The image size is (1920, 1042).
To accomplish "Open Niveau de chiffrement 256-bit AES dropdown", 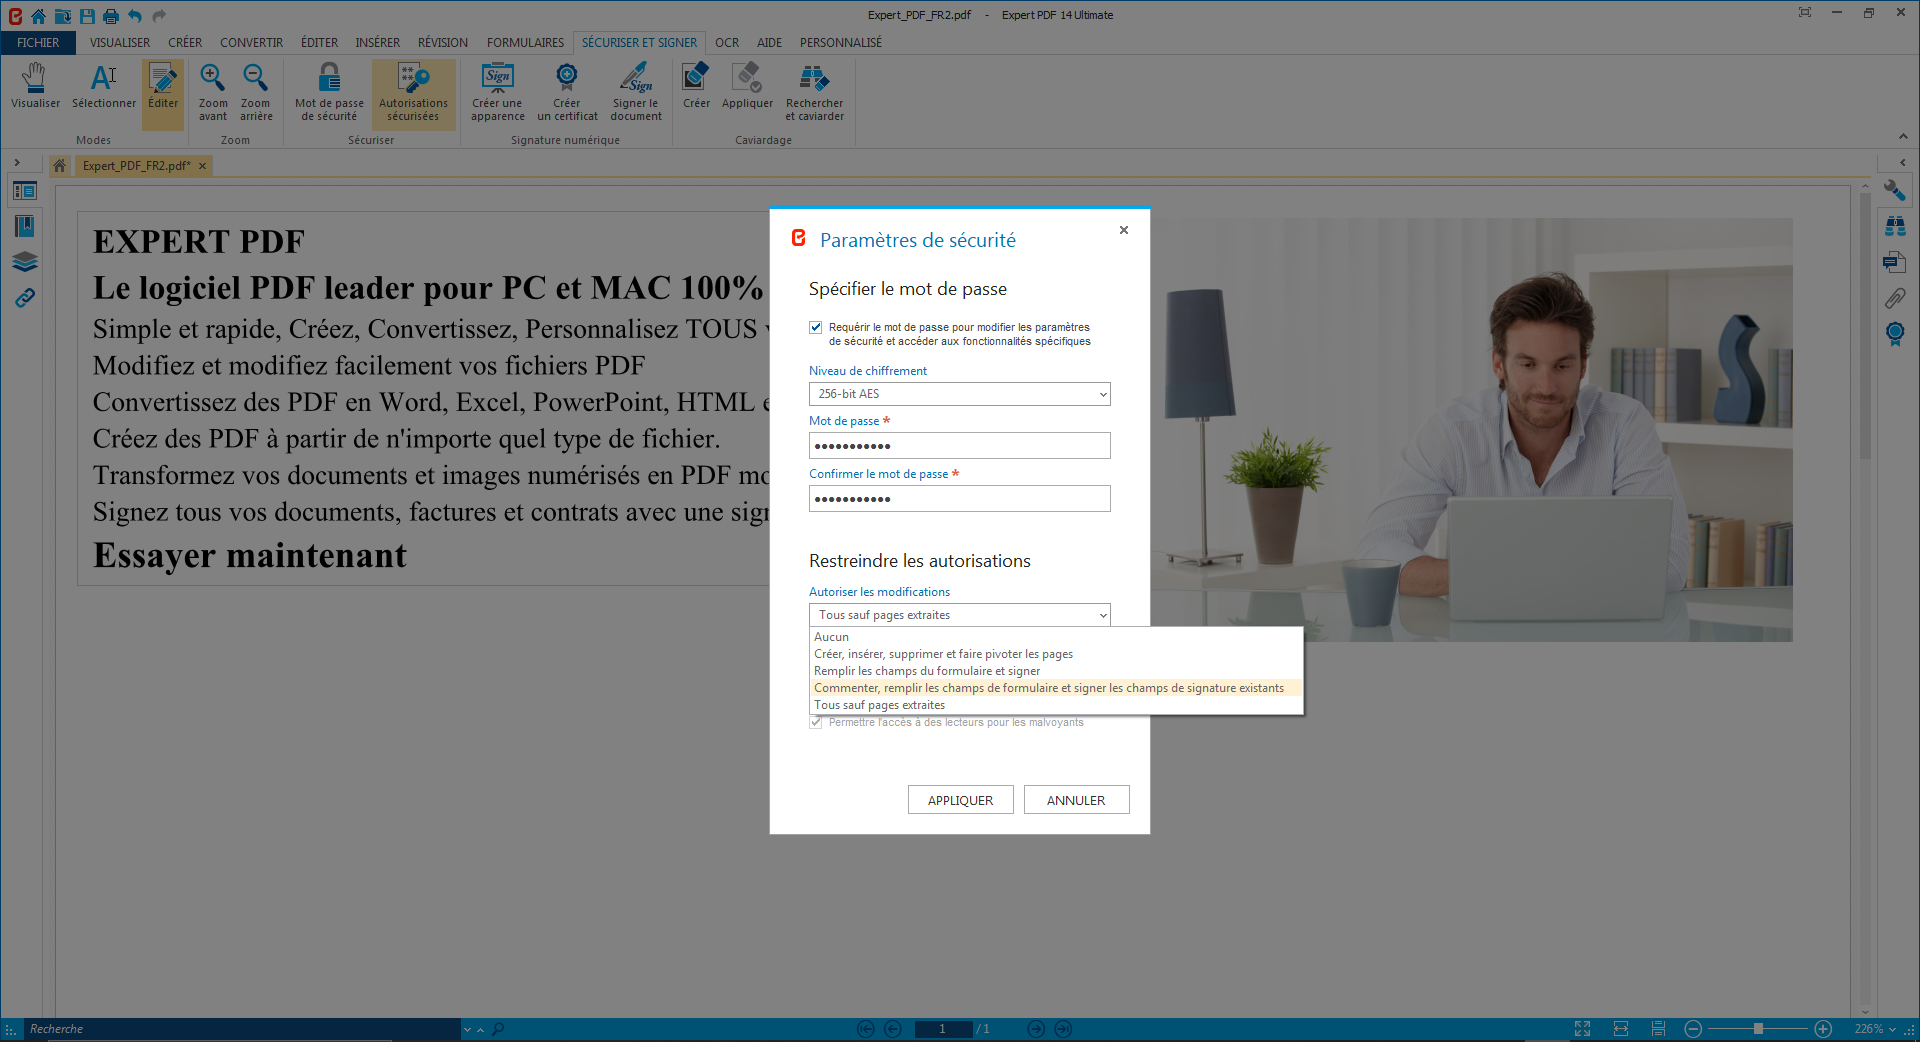I will coord(959,394).
